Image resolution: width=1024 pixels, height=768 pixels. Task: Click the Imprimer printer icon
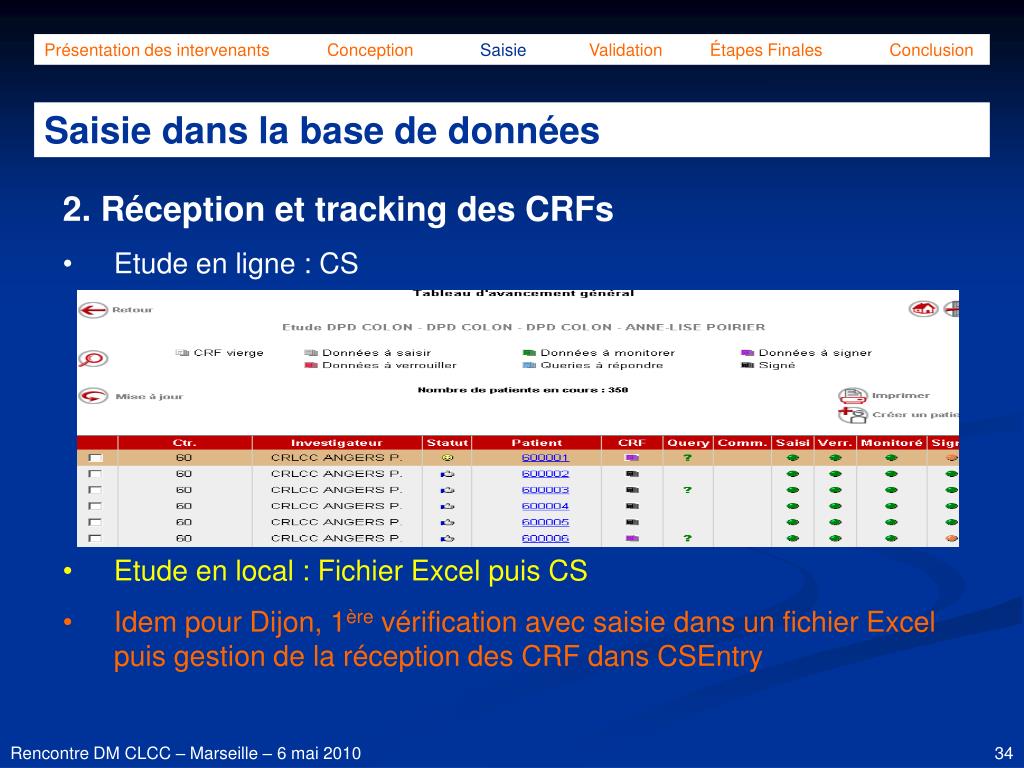click(852, 395)
